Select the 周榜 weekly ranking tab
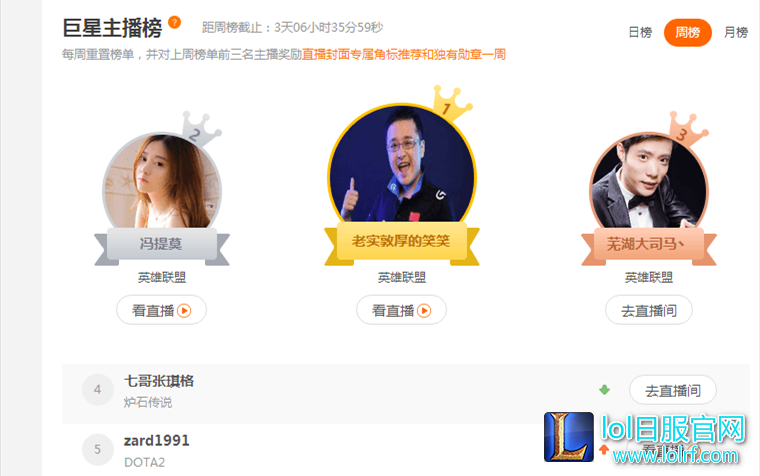760x476 pixels. pos(687,32)
